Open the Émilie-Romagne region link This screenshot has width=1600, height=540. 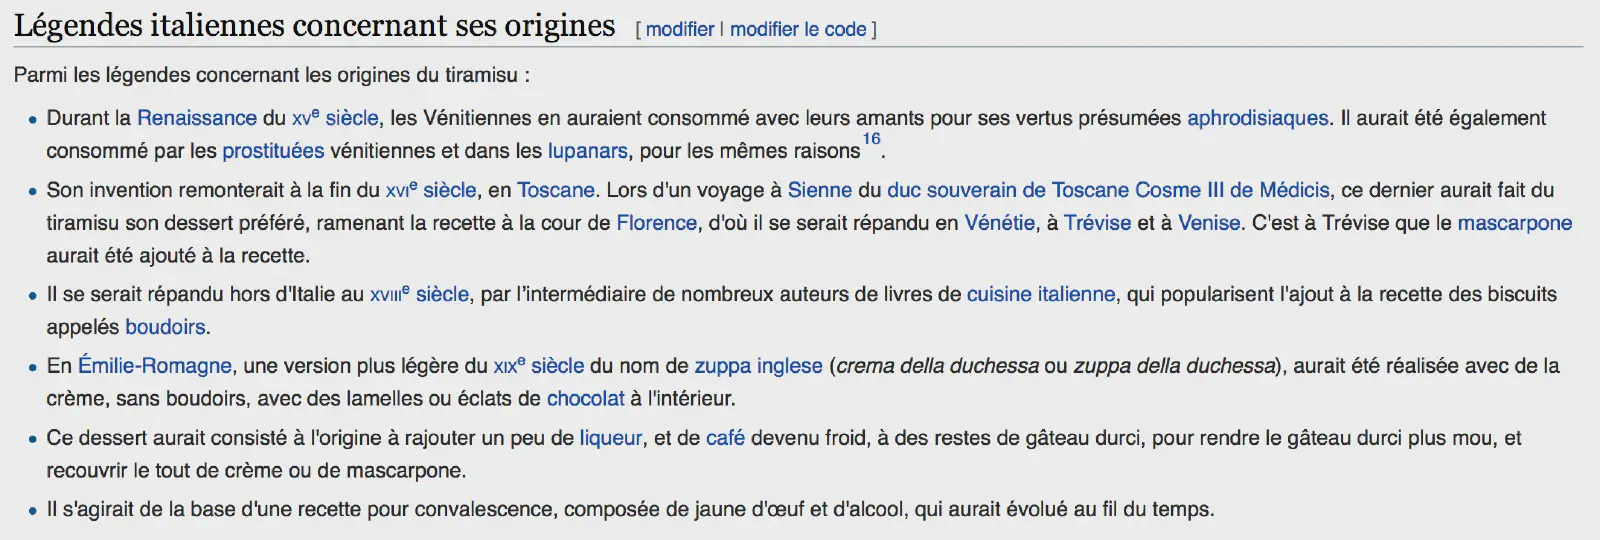[x=155, y=366]
